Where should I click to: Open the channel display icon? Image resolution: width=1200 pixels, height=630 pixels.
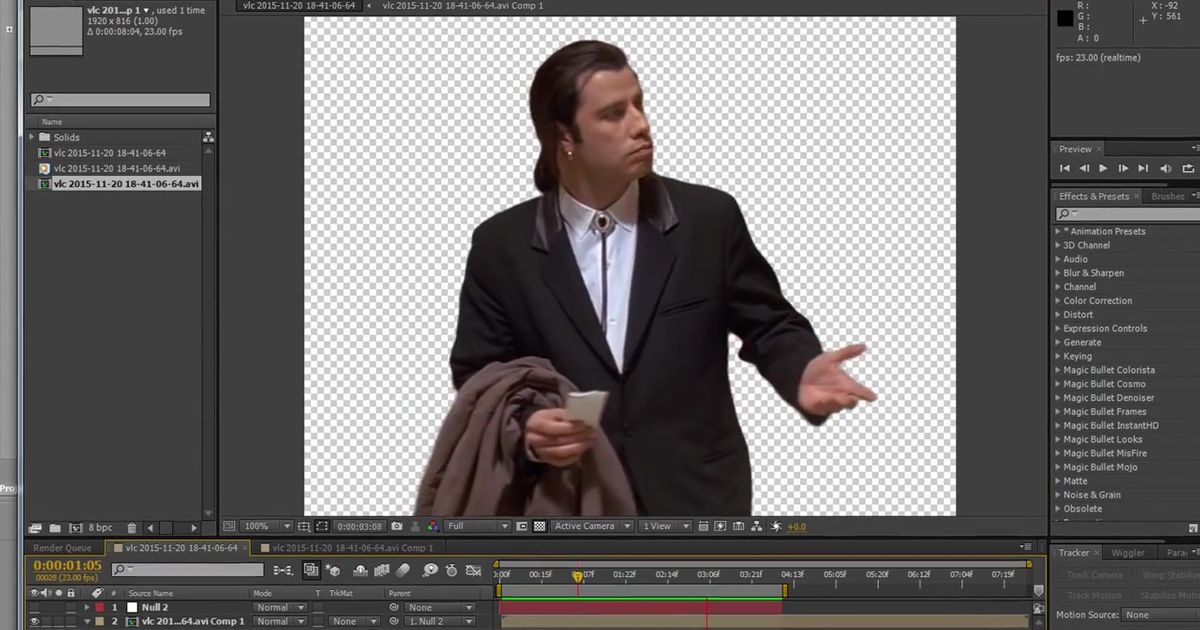pyautogui.click(x=433, y=526)
